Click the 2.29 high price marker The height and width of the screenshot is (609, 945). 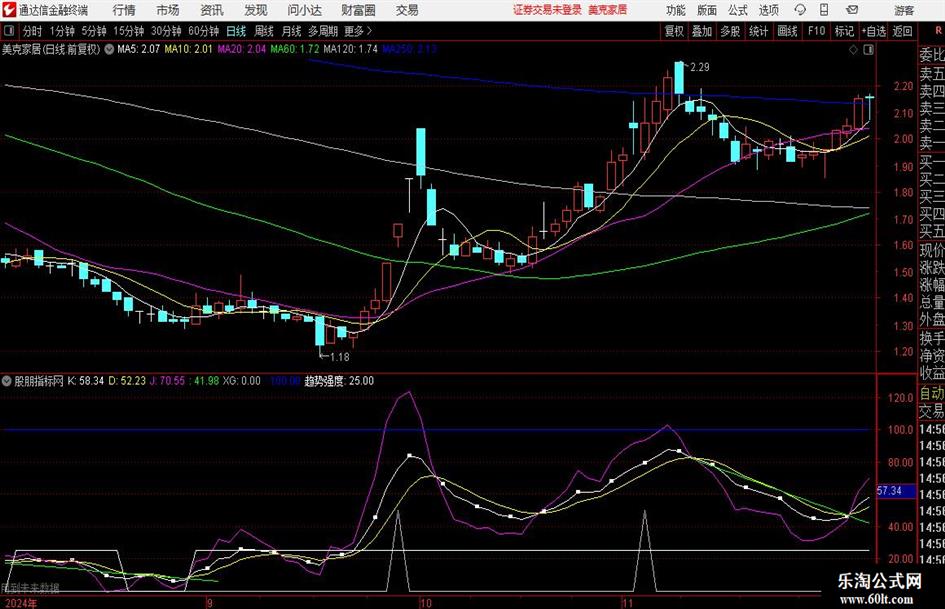point(699,68)
